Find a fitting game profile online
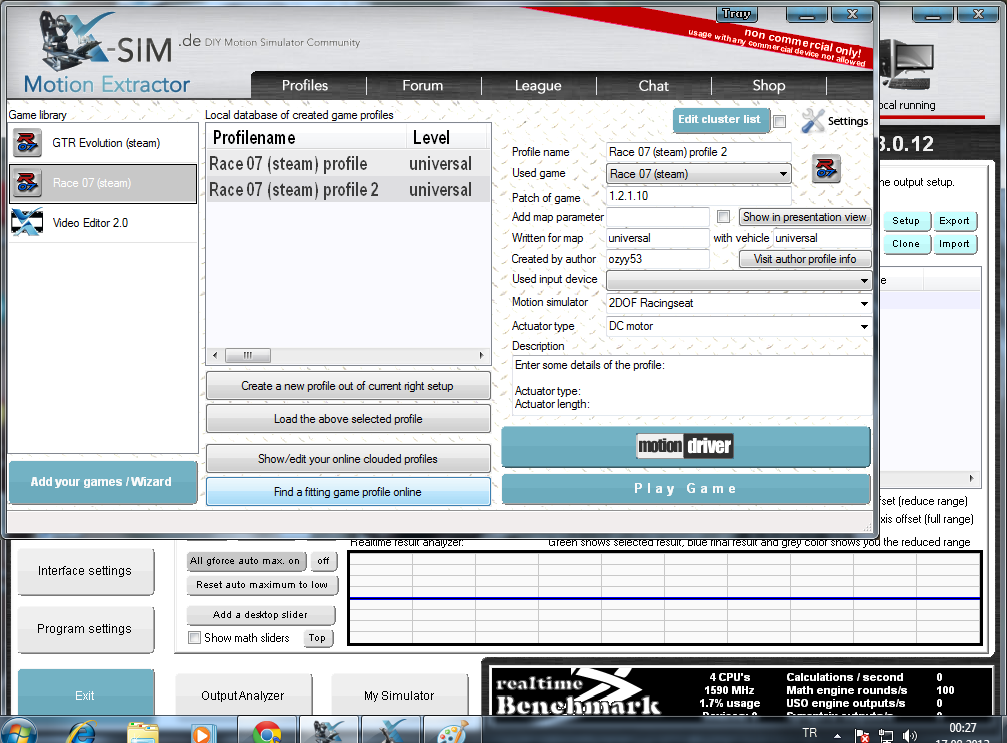This screenshot has width=1007, height=743. click(347, 492)
